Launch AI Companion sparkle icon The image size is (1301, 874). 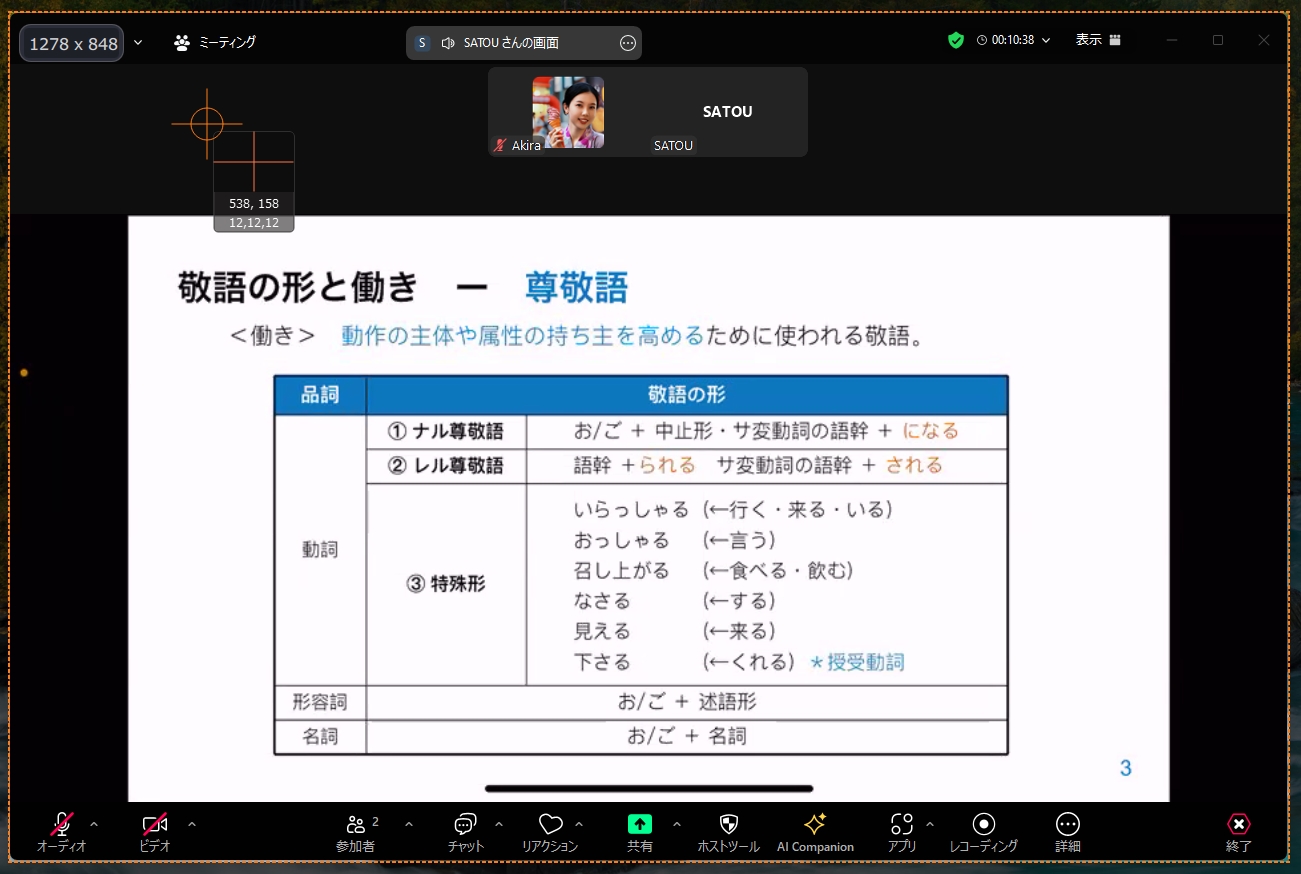tap(815, 824)
